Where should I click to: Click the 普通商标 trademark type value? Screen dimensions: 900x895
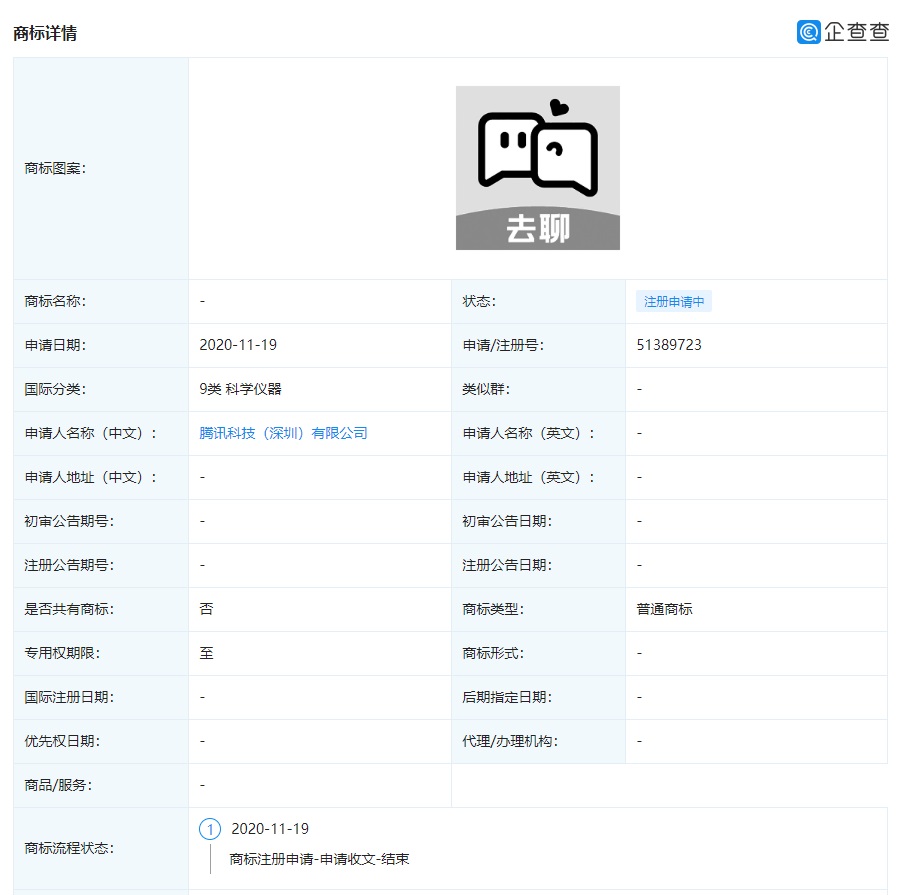(664, 609)
